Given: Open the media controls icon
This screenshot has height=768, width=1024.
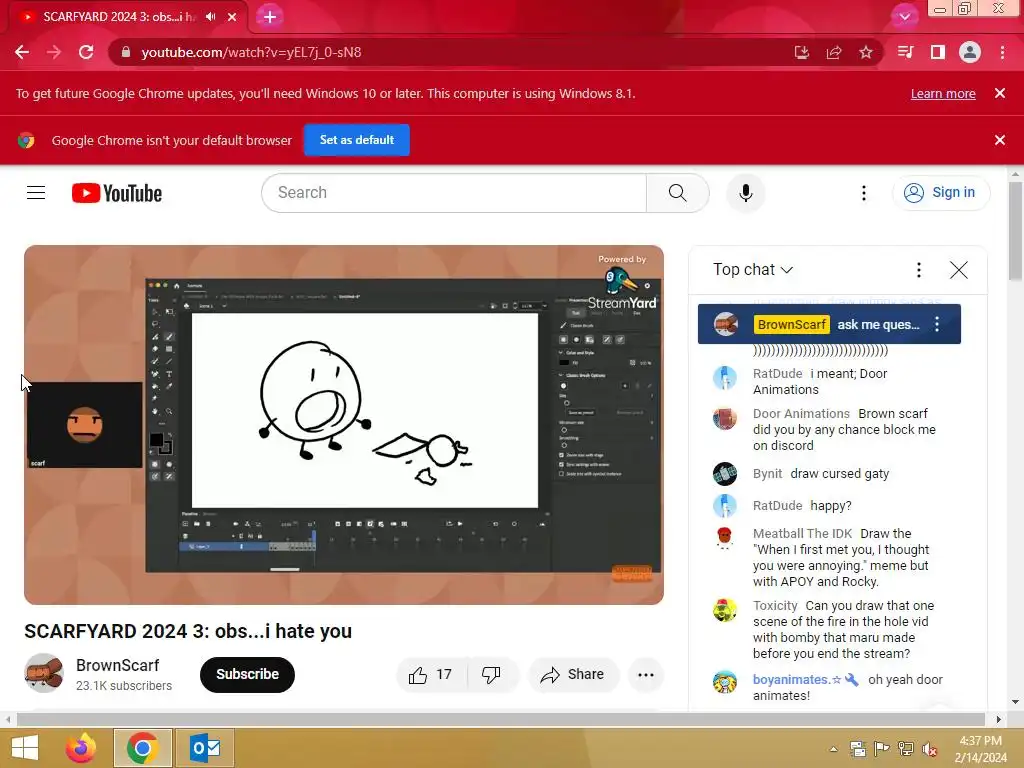Looking at the screenshot, I should [x=905, y=52].
